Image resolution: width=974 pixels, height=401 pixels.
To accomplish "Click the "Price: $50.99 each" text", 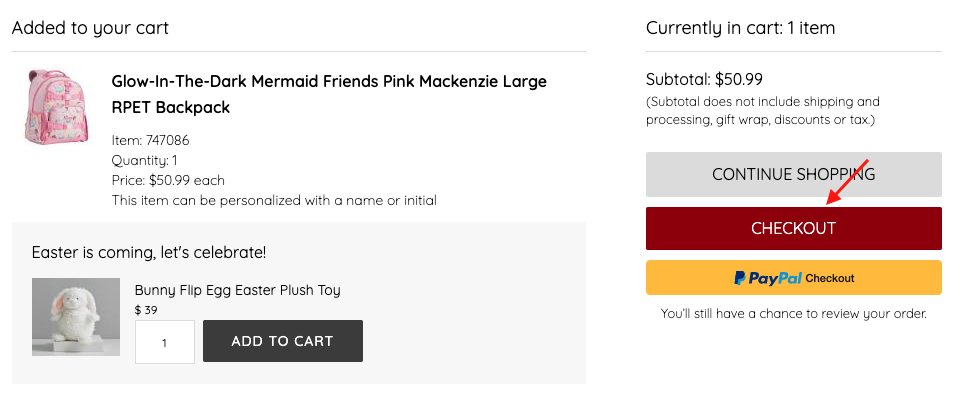I will coord(168,180).
